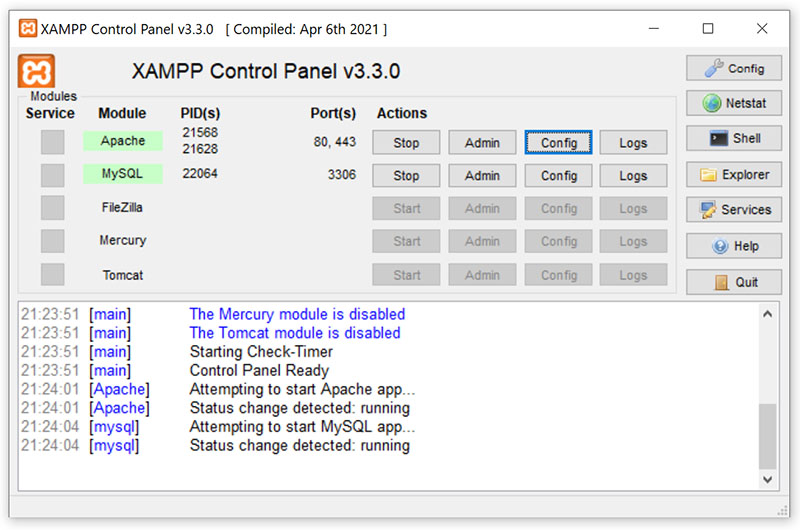Click the log scrollbar down arrow
Viewport: 800px width, 530px height.
pyautogui.click(x=767, y=479)
